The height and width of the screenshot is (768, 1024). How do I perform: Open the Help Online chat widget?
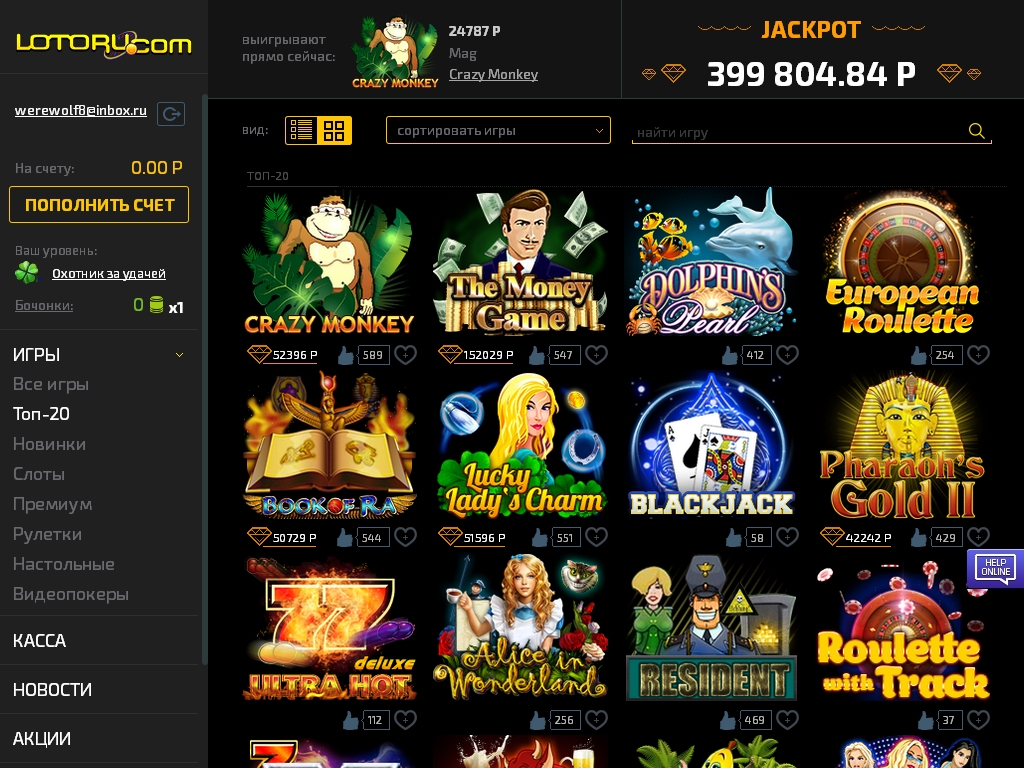coord(995,568)
